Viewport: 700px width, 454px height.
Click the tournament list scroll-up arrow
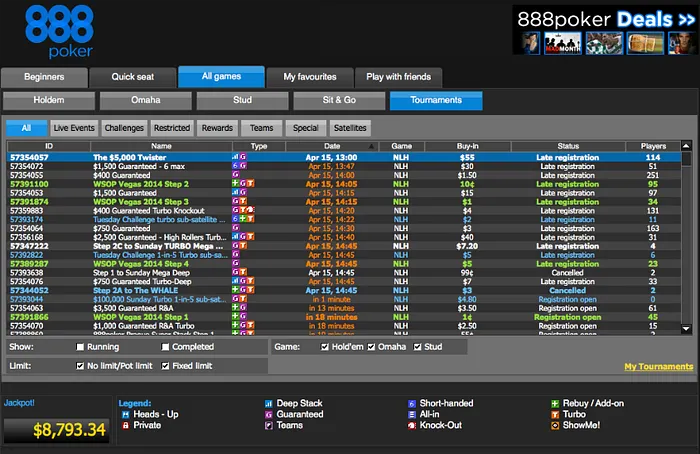tap(686, 146)
